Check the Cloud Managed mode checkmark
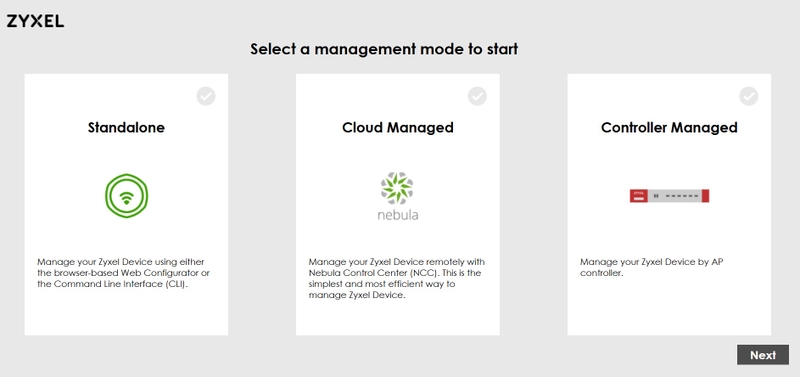 [478, 96]
